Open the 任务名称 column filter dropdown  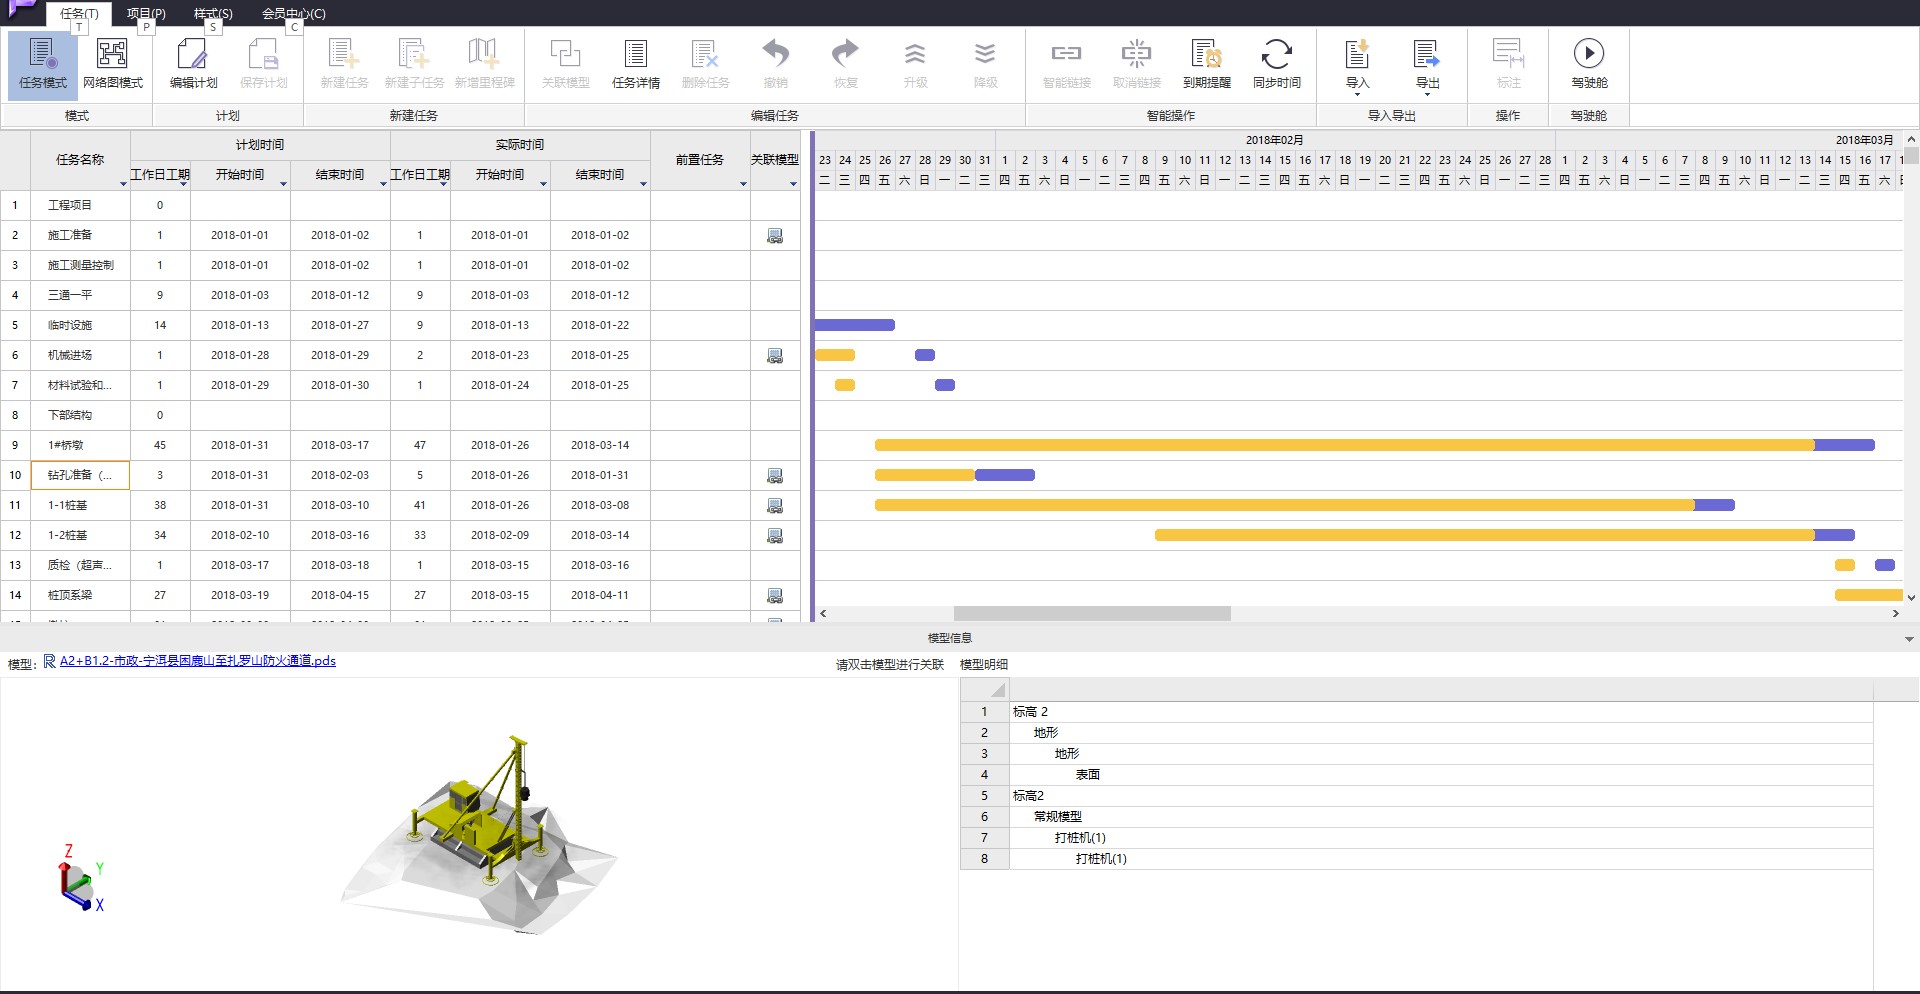pos(123,184)
